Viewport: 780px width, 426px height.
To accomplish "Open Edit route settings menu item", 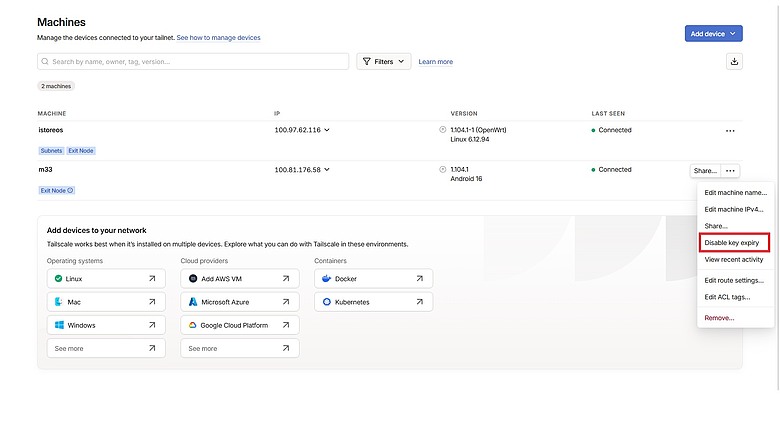I will tap(735, 280).
